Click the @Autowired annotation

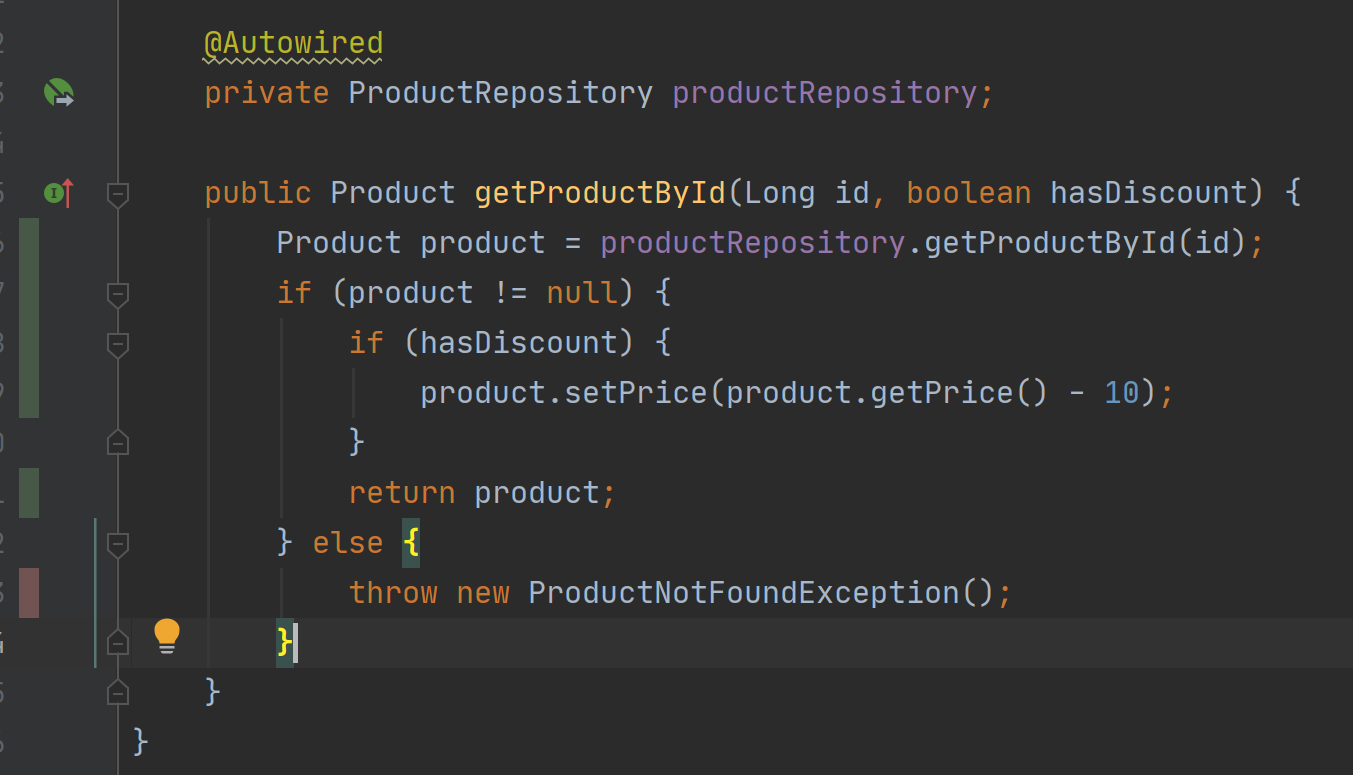(294, 44)
